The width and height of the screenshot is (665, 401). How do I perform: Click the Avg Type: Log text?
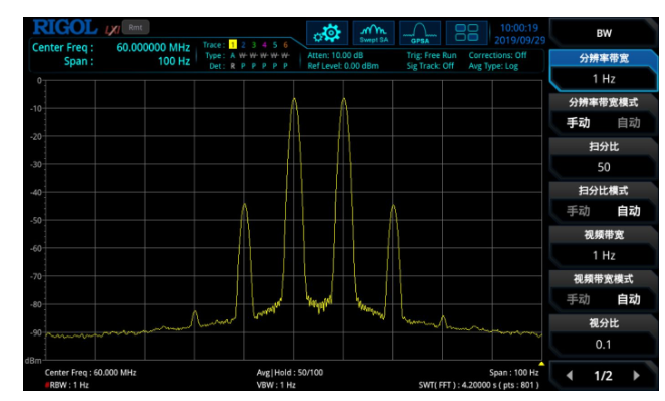point(493,66)
